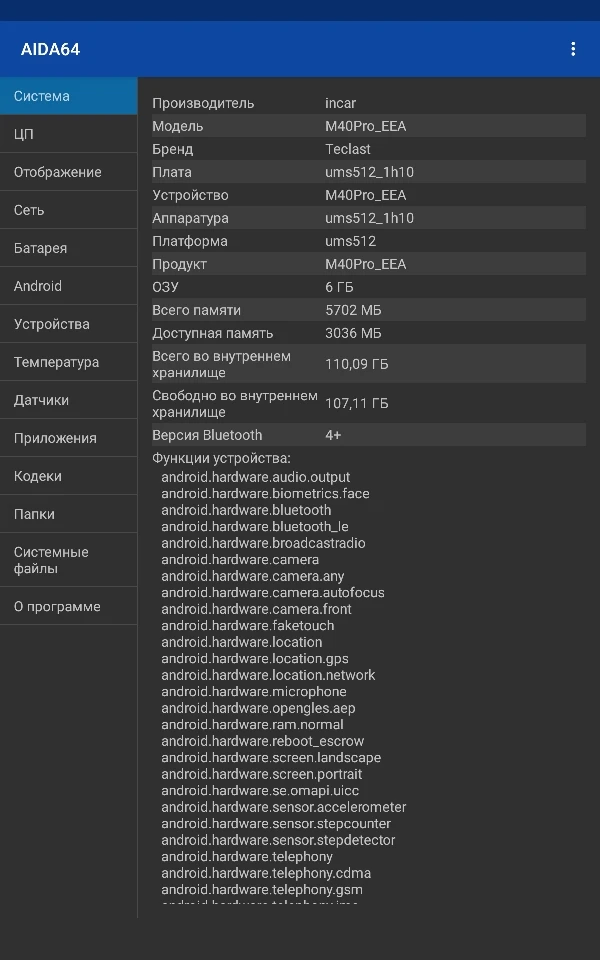
Task: Open Системные файлы section
Action: 68,560
